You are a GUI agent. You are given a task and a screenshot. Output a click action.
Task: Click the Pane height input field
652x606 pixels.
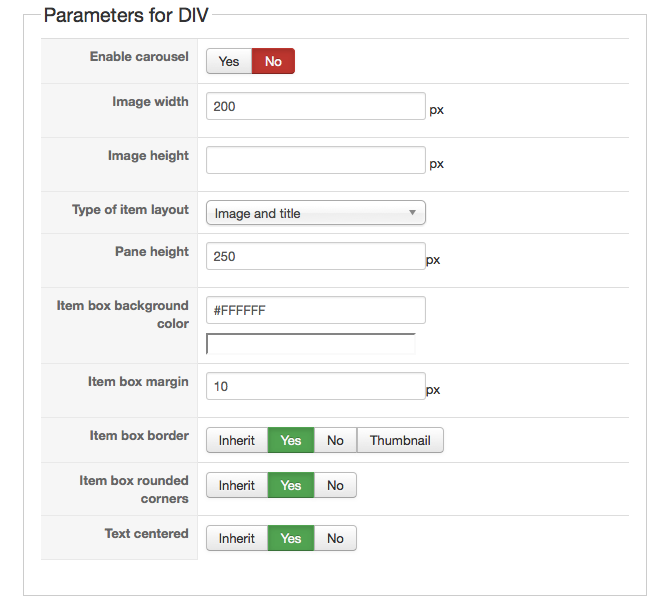tap(315, 256)
